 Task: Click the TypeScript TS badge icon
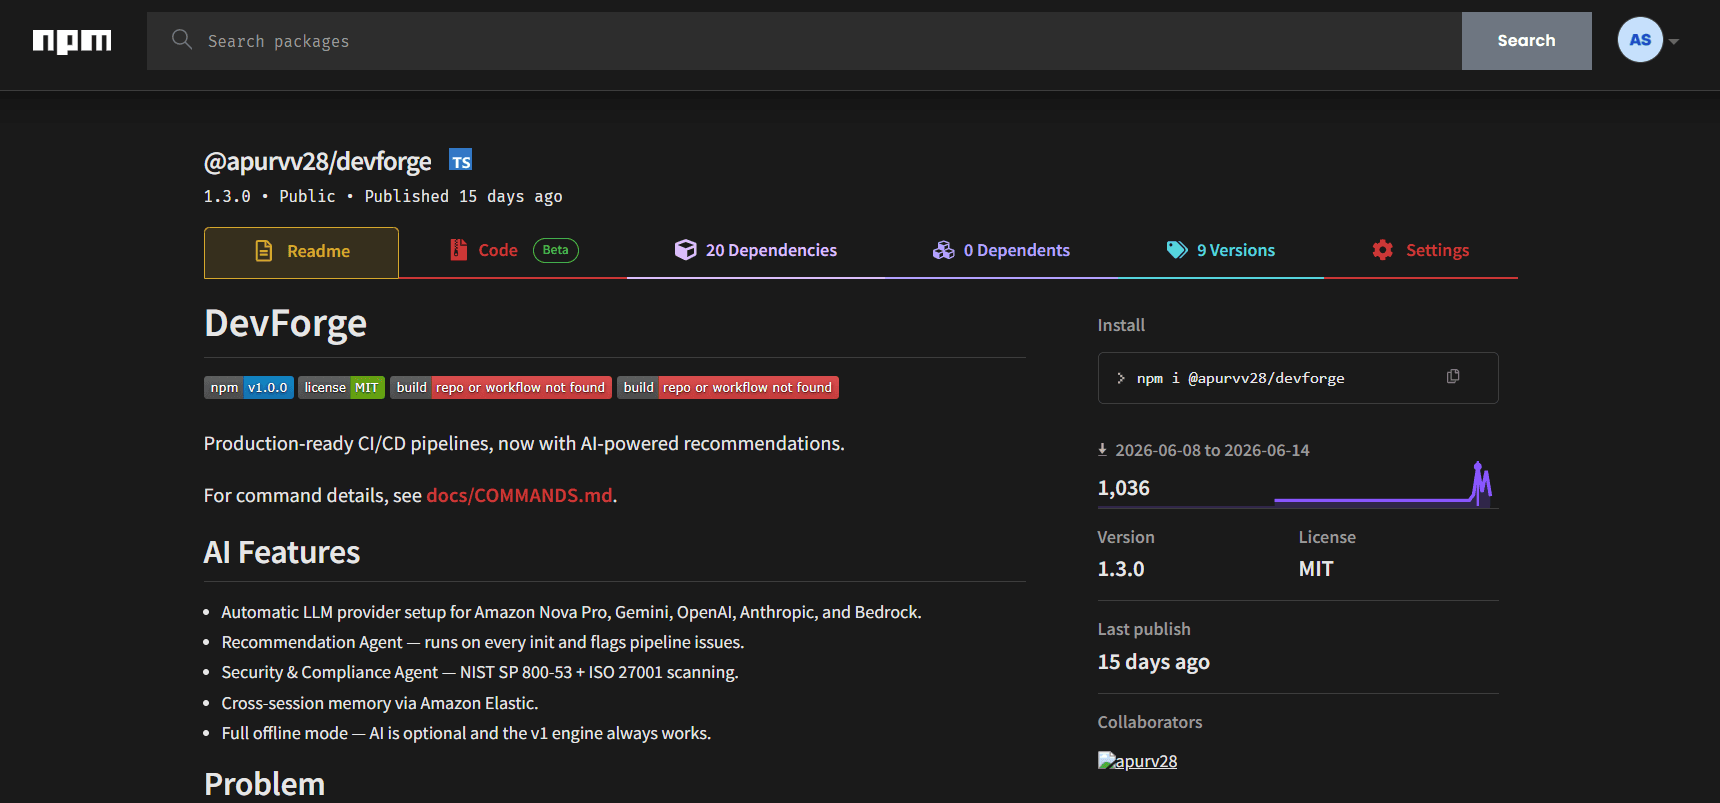tap(460, 161)
